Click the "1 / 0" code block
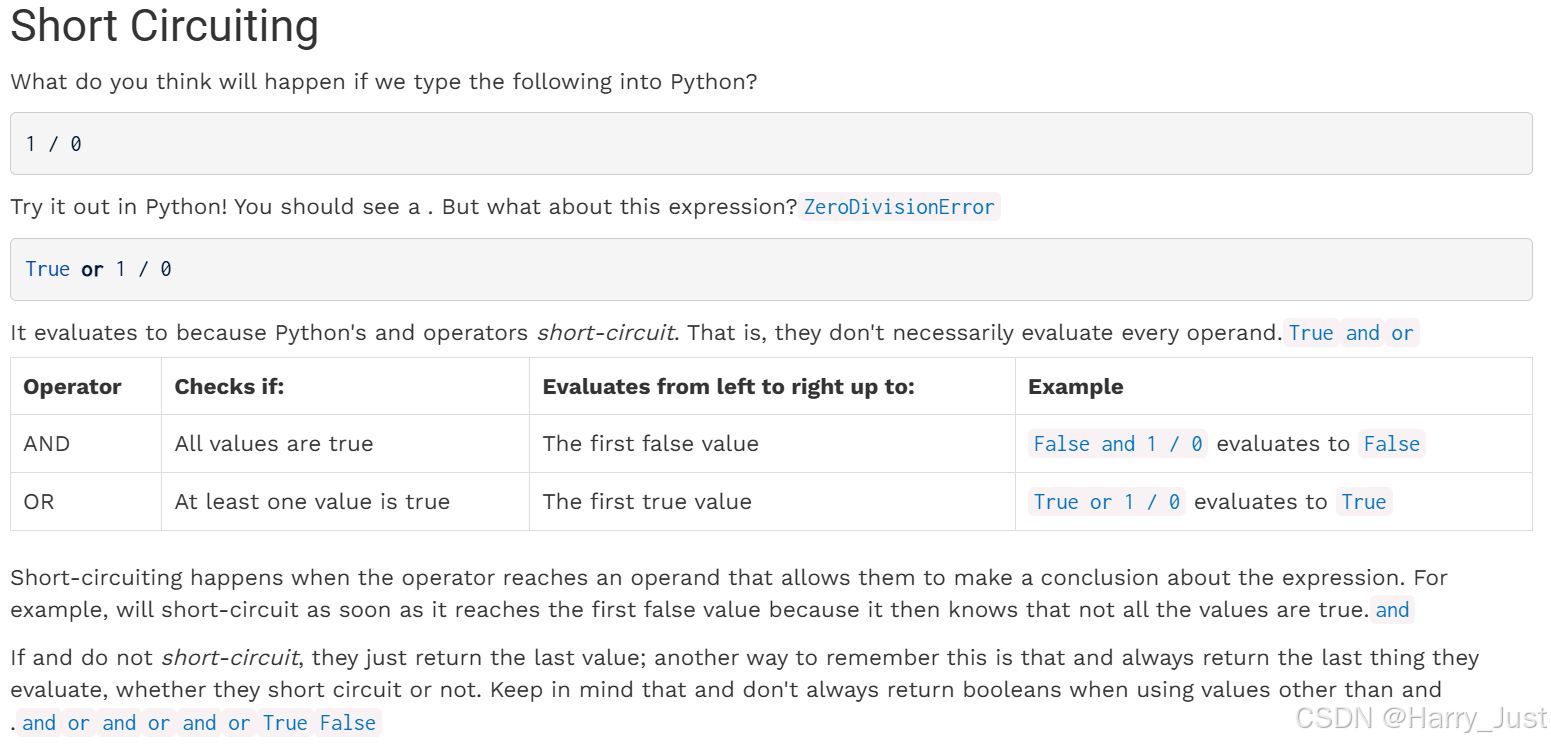This screenshot has width=1551, height=745. coord(770,144)
